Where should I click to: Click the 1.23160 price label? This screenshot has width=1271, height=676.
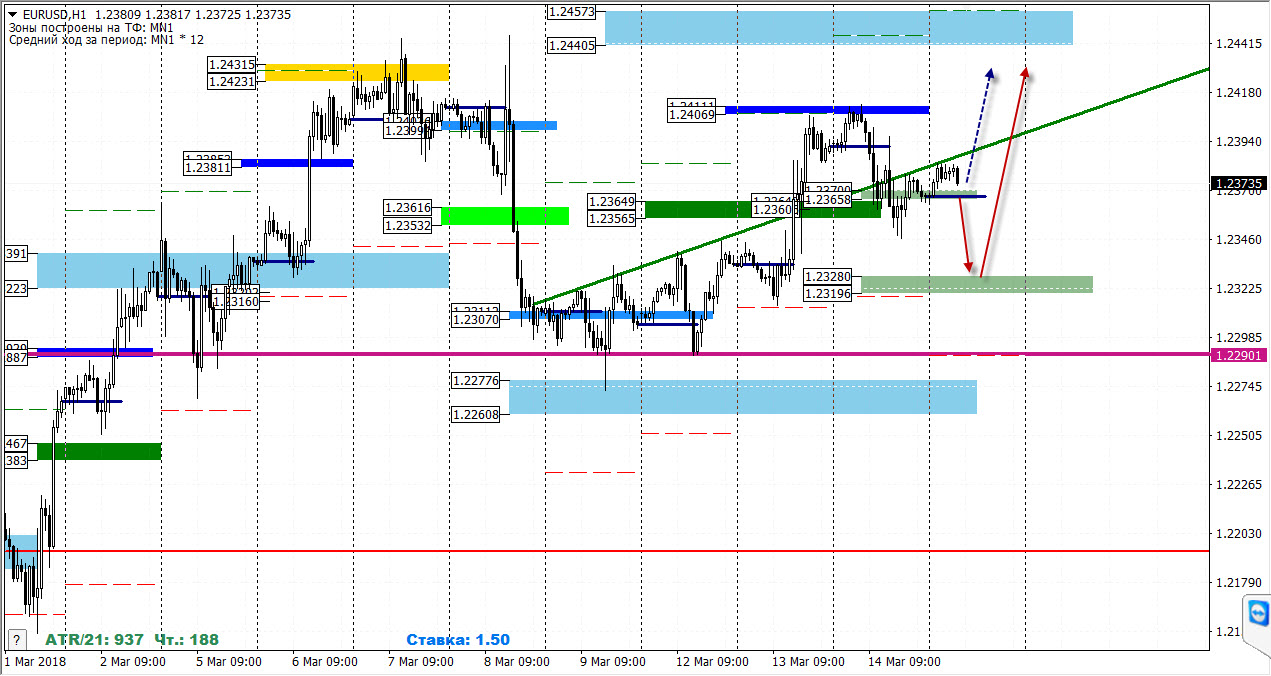click(x=235, y=300)
